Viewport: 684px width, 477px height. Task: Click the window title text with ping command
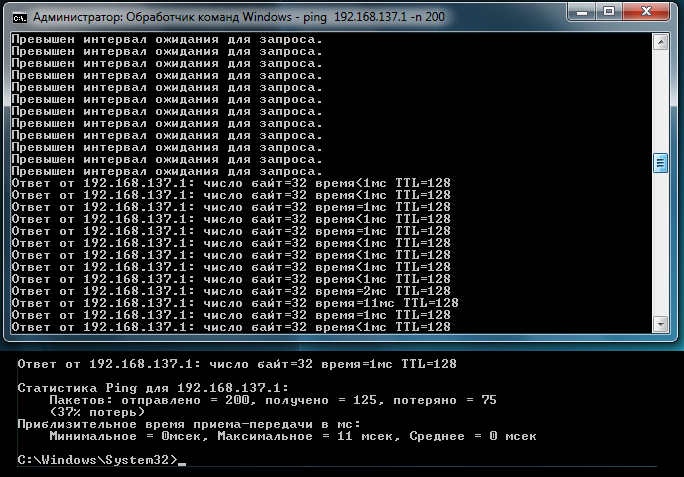coord(239,17)
